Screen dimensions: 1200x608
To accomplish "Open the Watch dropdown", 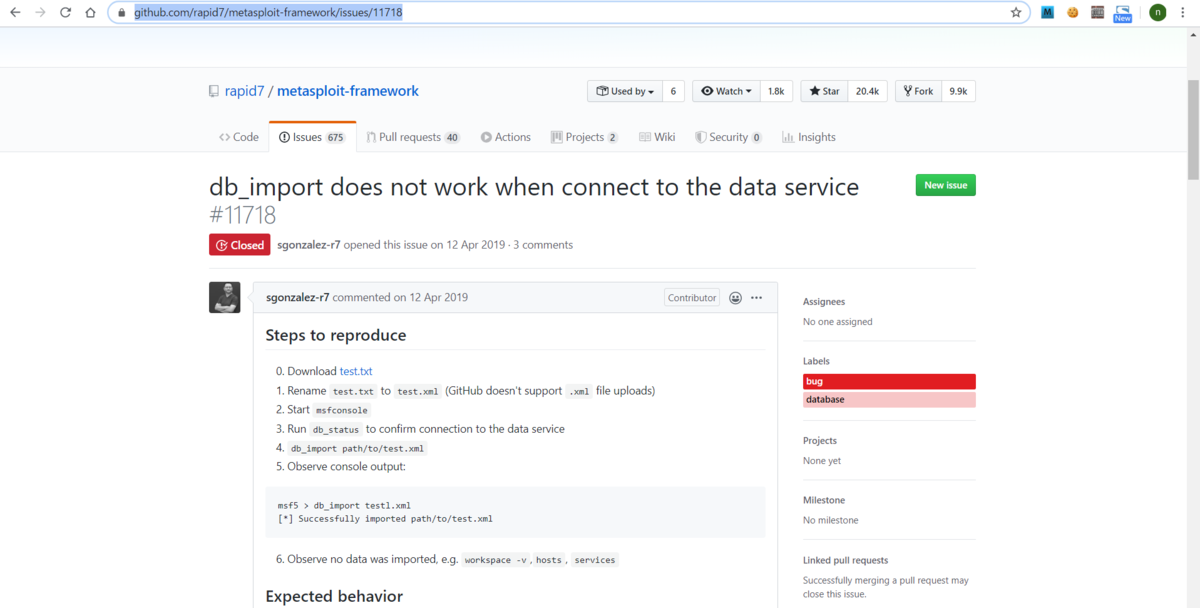I will click(x=727, y=91).
